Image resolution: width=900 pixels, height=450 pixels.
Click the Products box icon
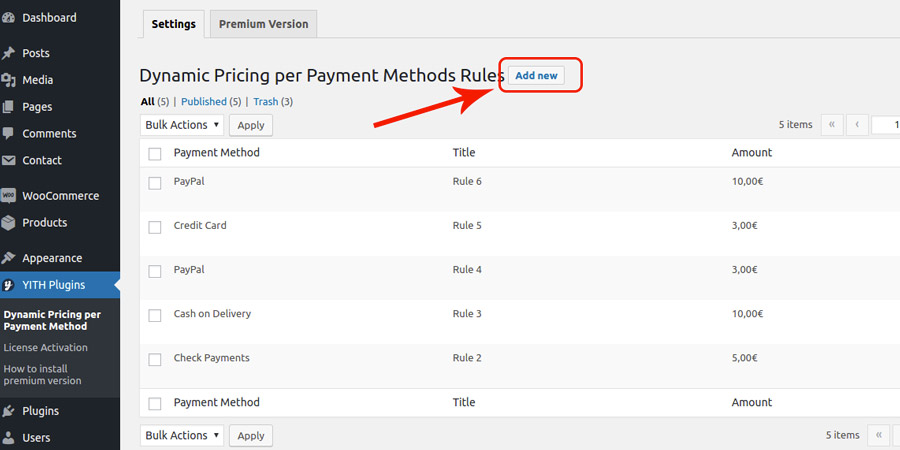(x=8, y=223)
